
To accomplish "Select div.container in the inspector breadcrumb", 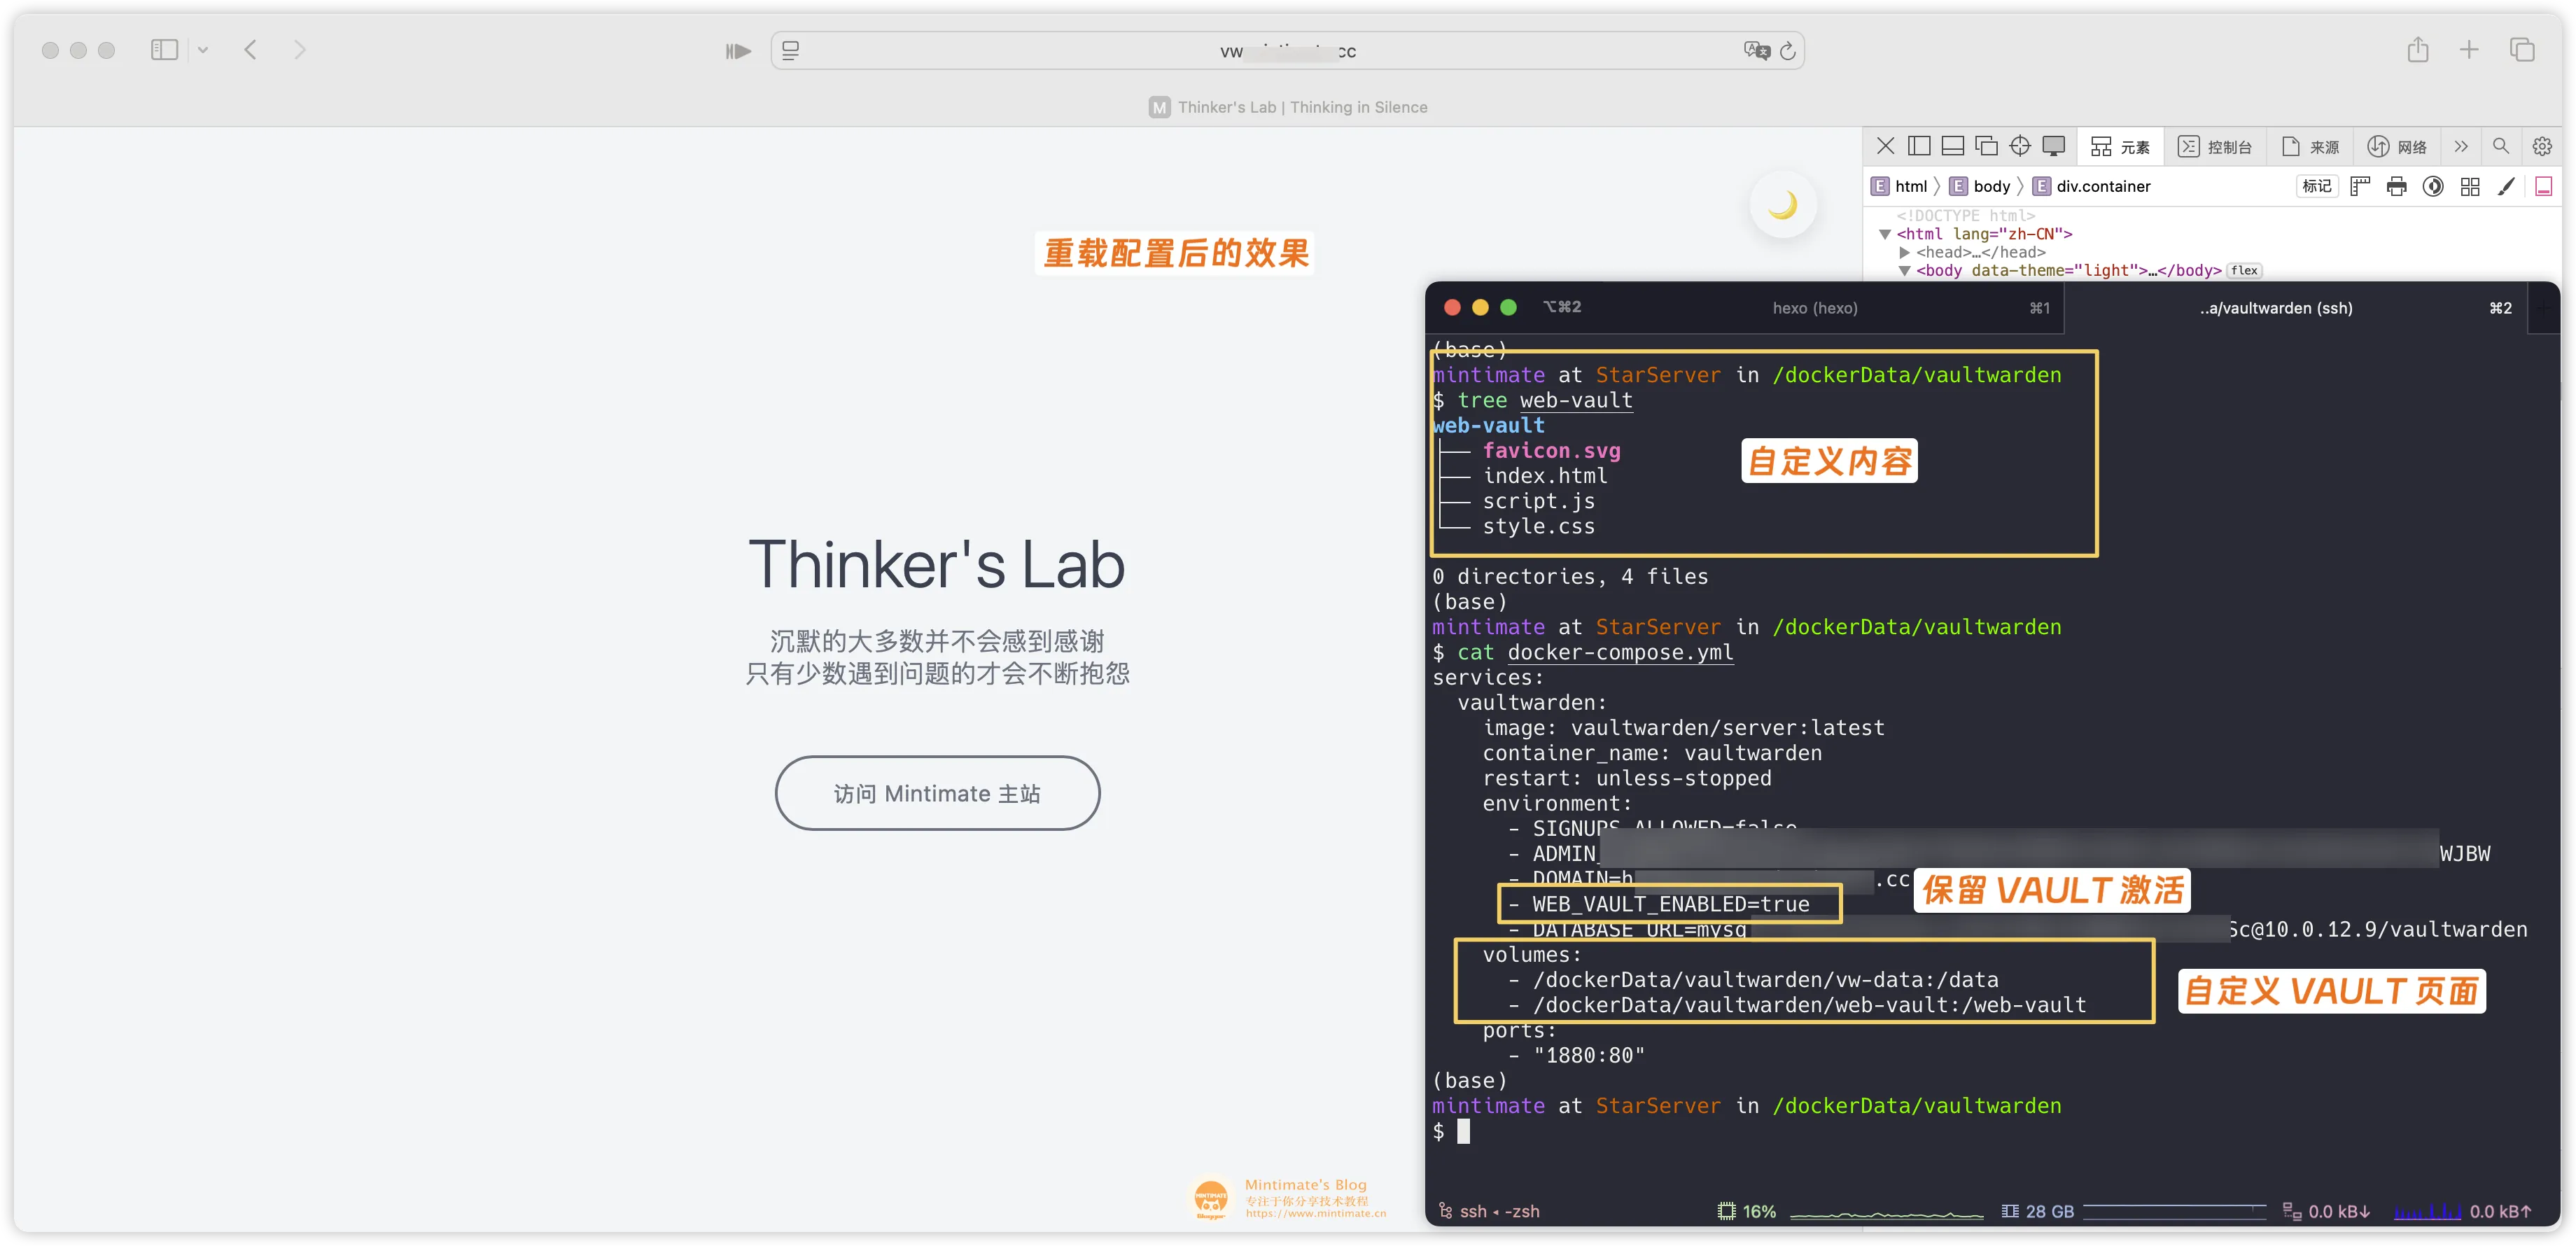I will coord(2092,187).
